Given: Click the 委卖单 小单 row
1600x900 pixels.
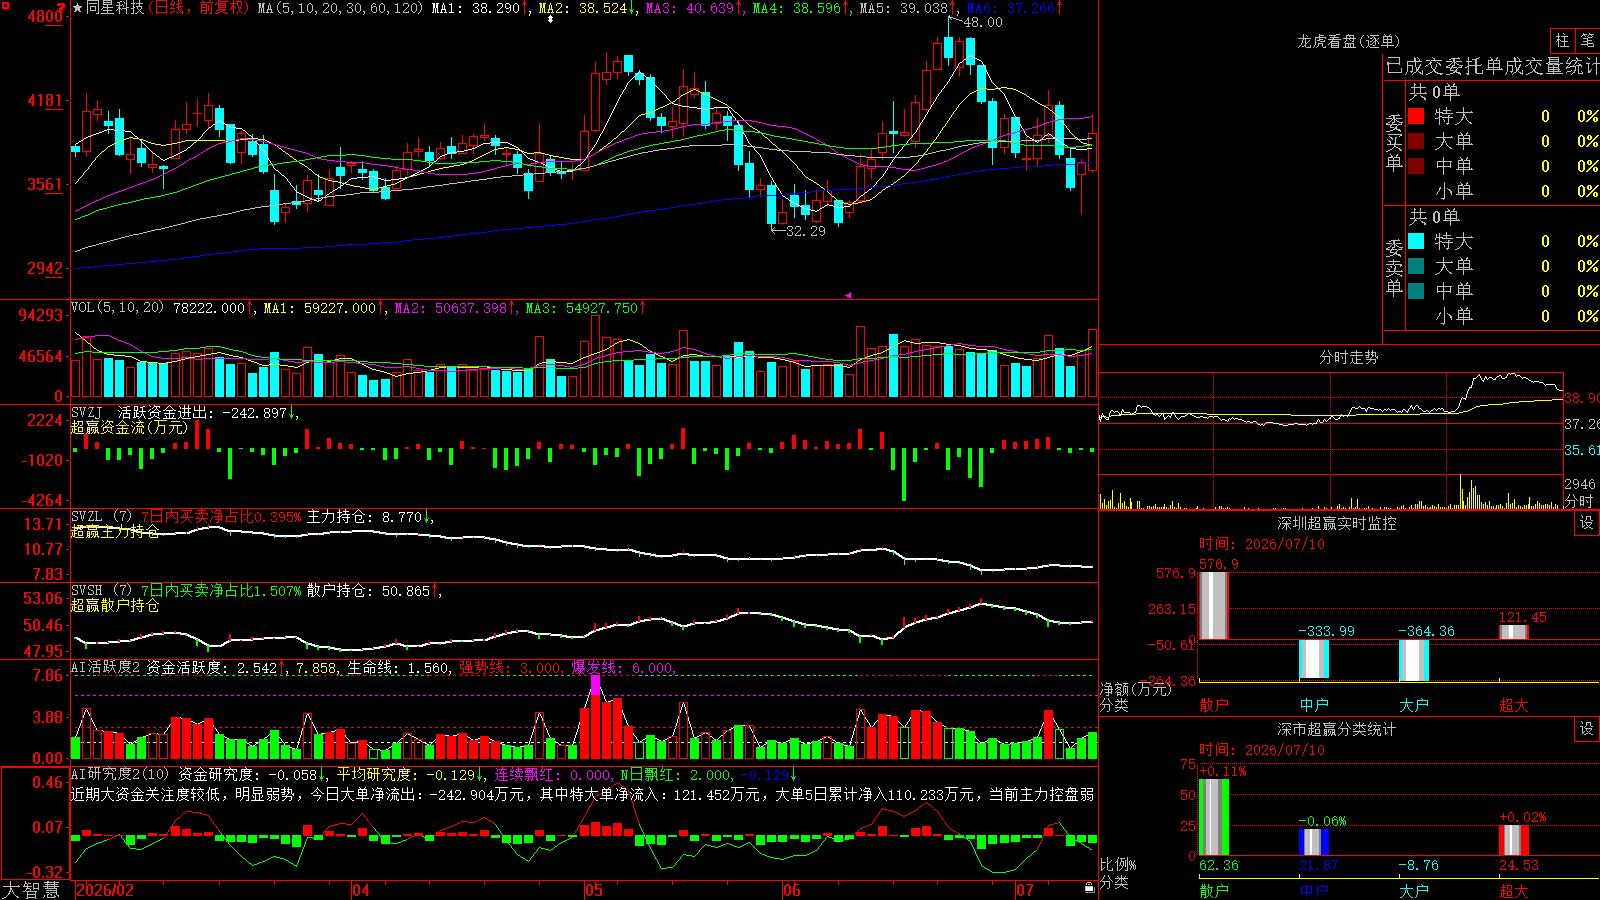Looking at the screenshot, I should tap(1503, 316).
